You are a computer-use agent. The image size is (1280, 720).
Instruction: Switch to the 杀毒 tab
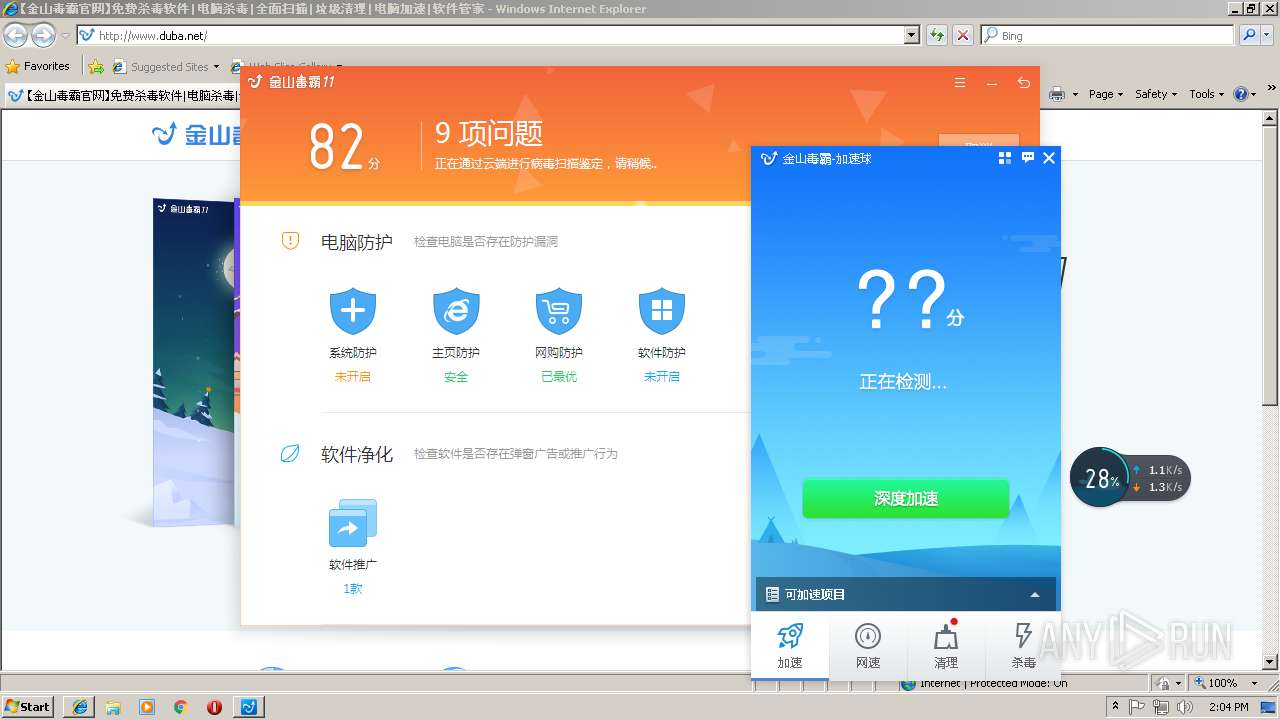(1023, 646)
